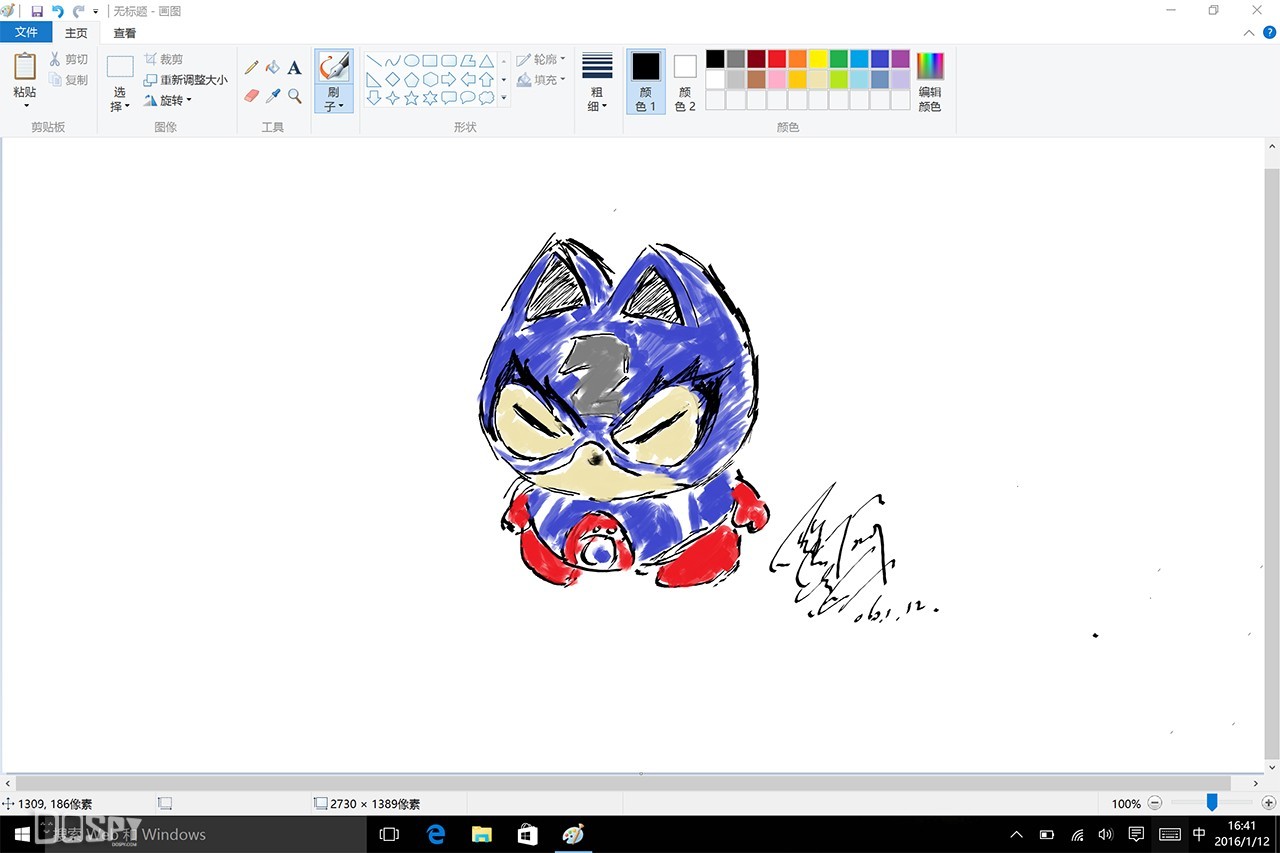Open the File (文件) menu

pos(26,32)
